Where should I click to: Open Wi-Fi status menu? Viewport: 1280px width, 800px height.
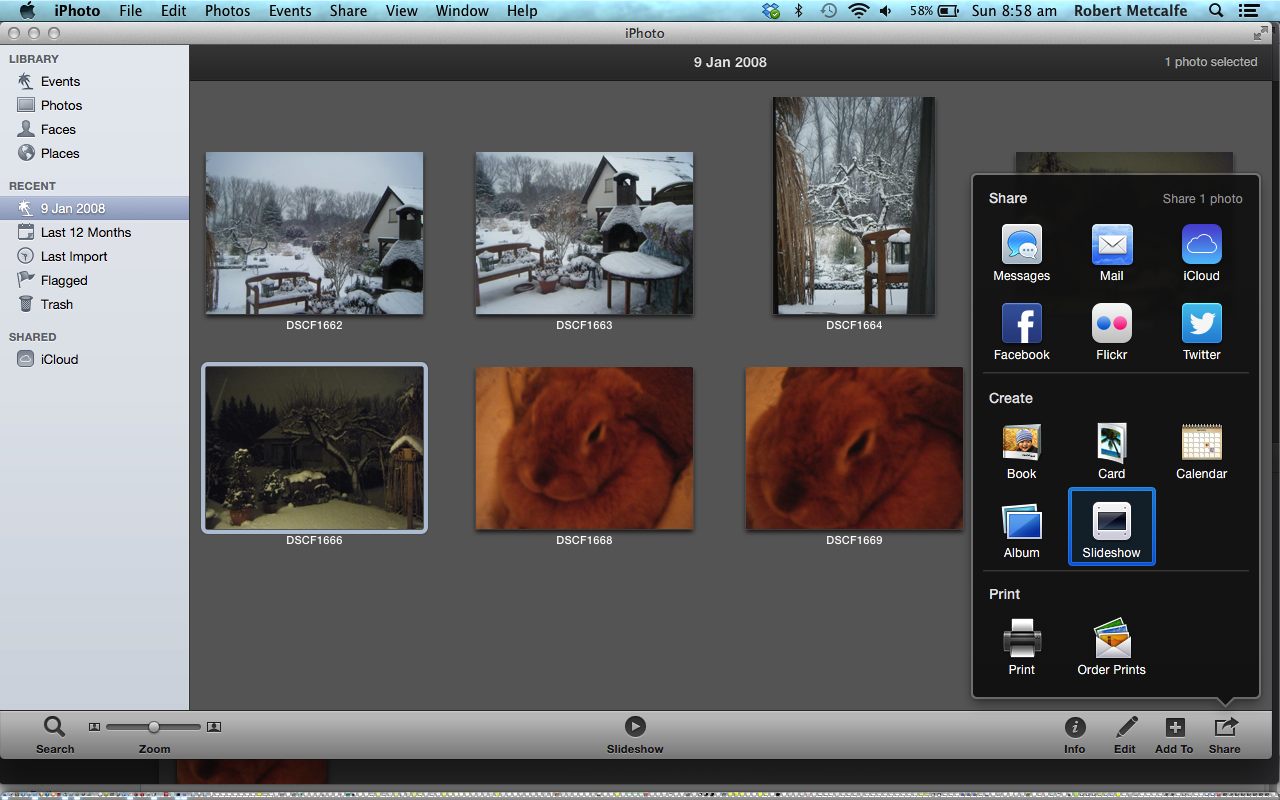[x=858, y=11]
